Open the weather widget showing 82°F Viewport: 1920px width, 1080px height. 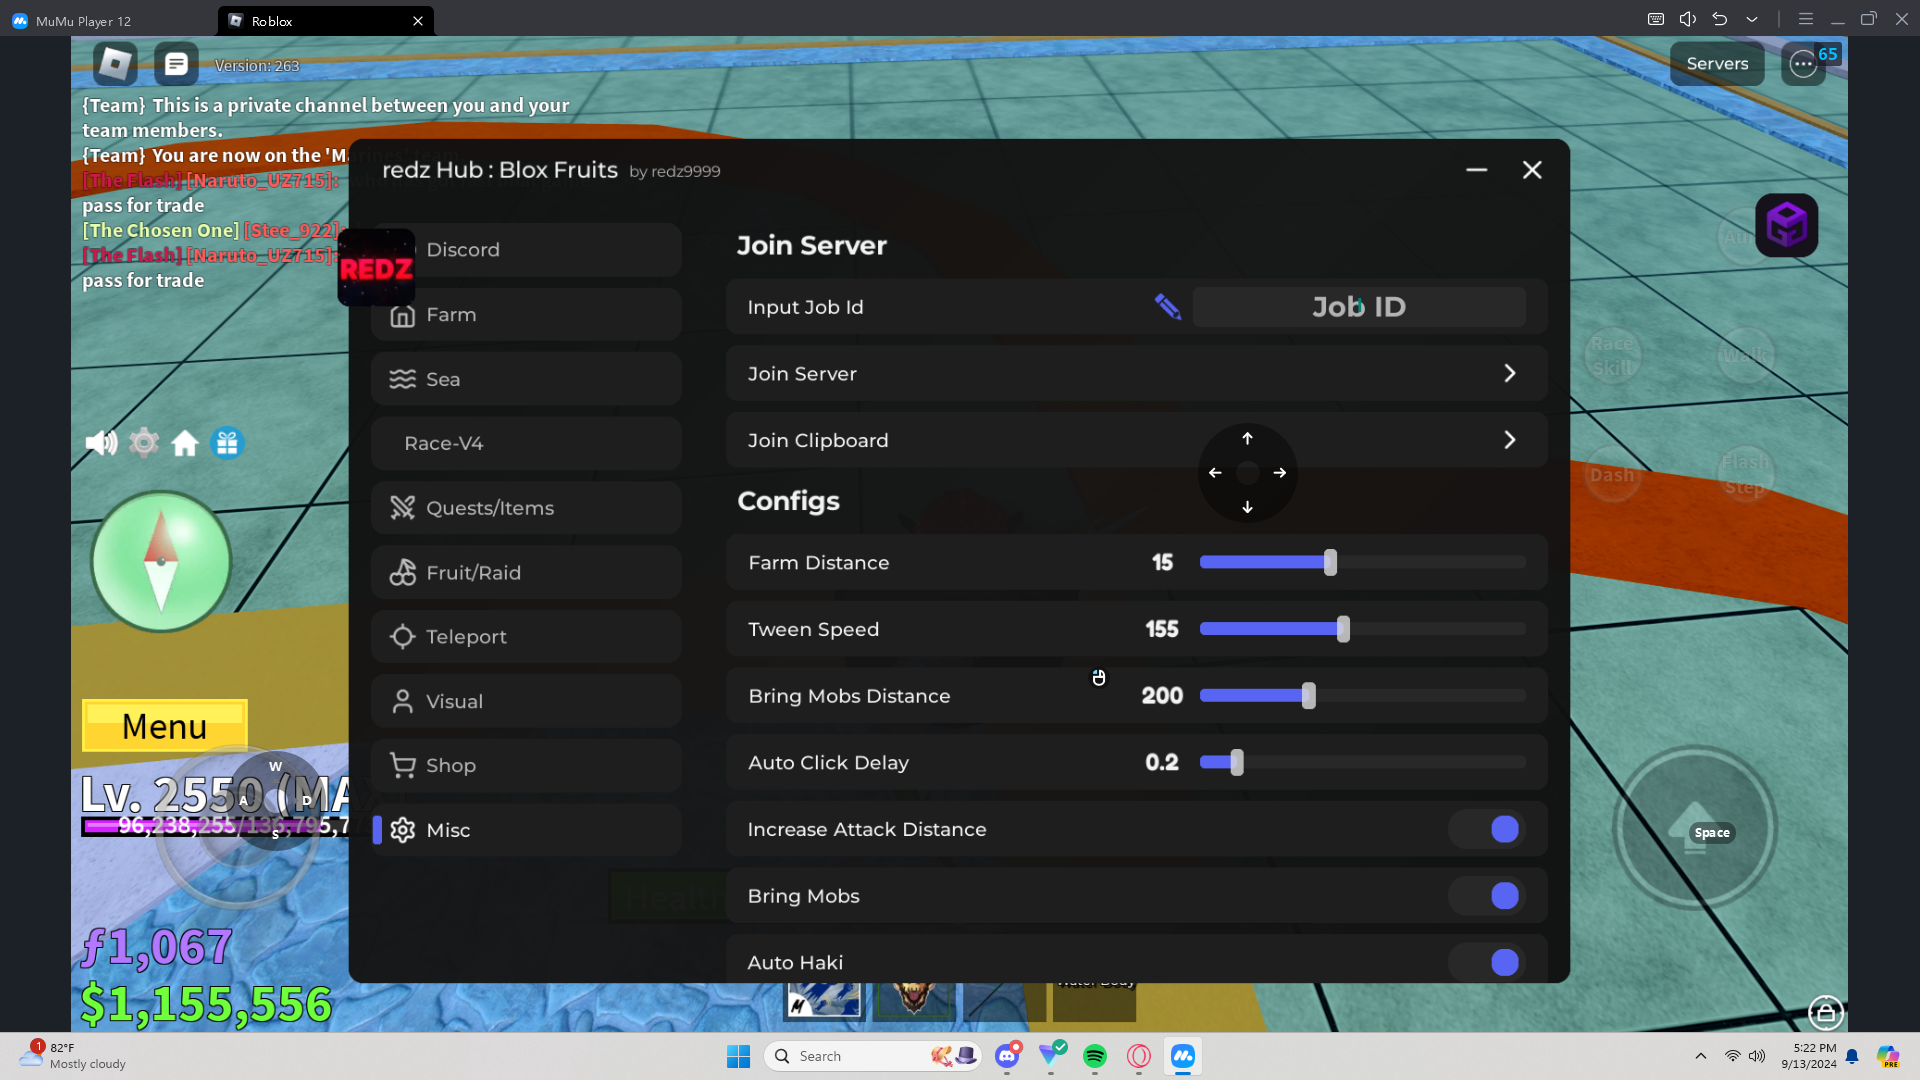[x=73, y=1056]
